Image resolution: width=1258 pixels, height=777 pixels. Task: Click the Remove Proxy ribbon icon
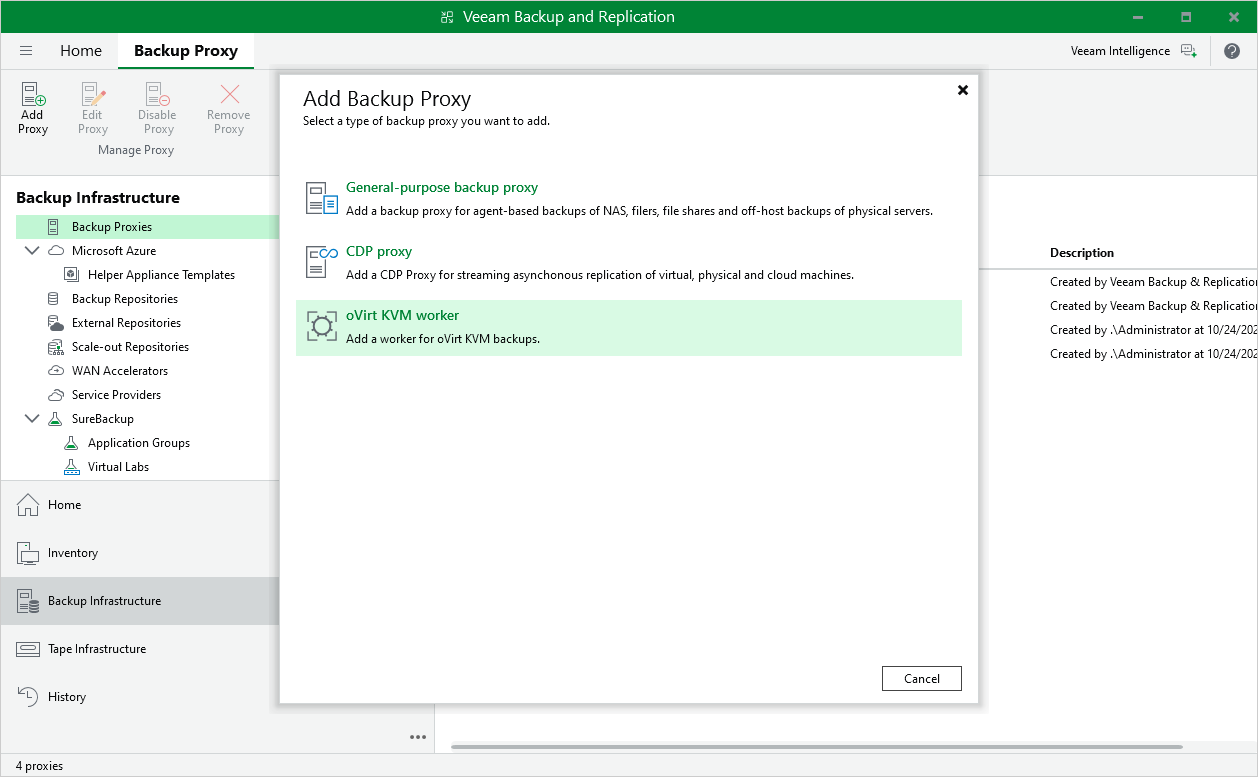tap(229, 95)
